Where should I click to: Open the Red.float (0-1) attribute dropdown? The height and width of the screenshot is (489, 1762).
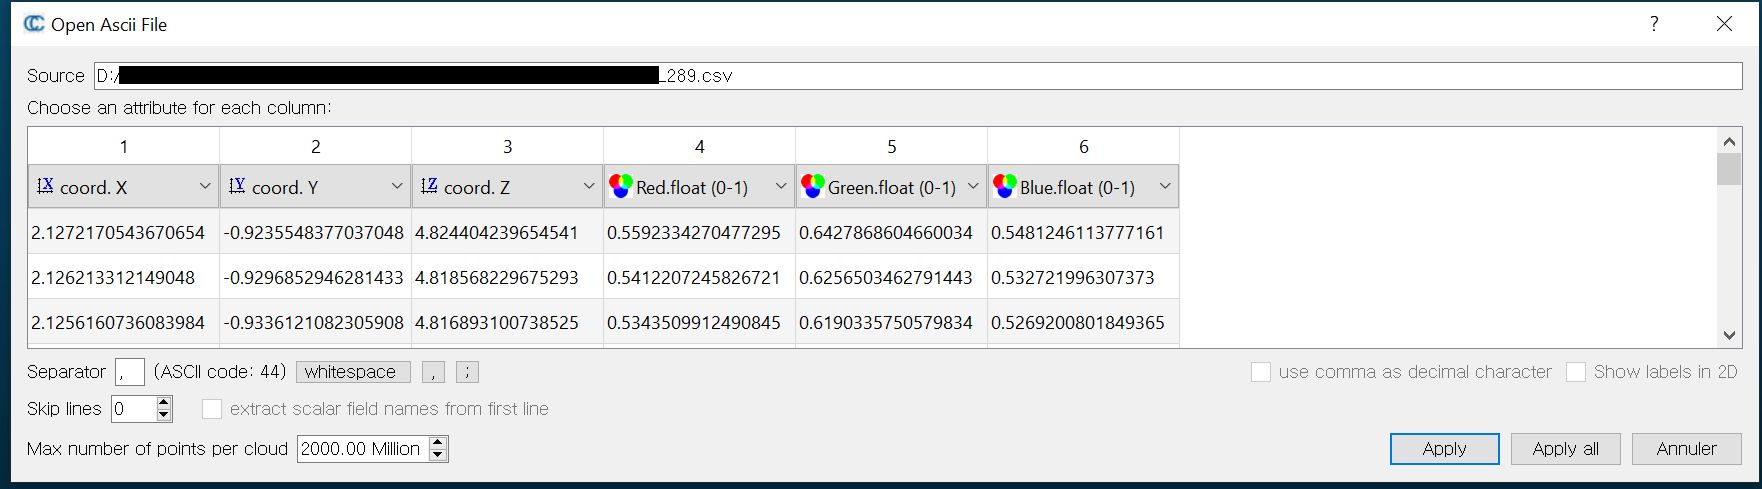click(x=700, y=187)
